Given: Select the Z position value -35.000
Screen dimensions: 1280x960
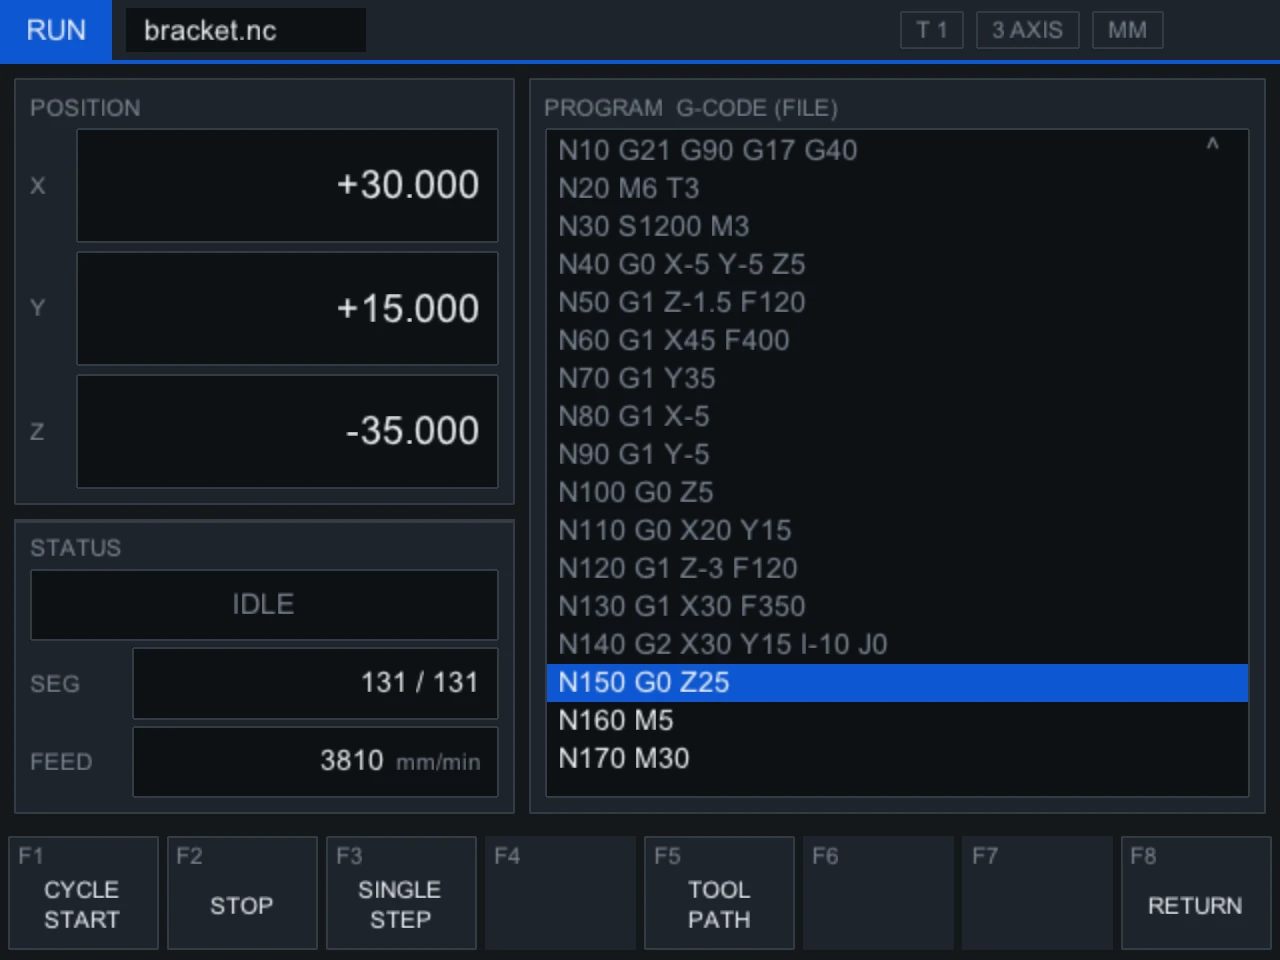Looking at the screenshot, I should coord(287,431).
